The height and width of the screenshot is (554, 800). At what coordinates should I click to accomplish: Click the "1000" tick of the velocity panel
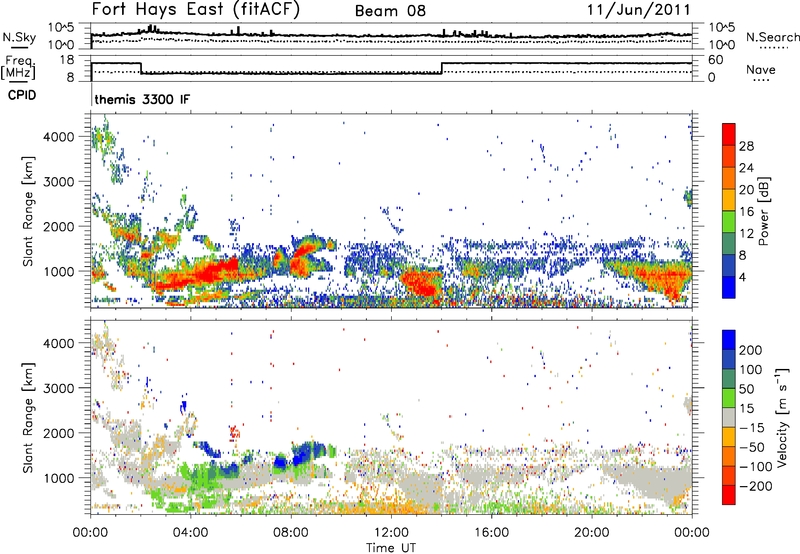click(59, 478)
